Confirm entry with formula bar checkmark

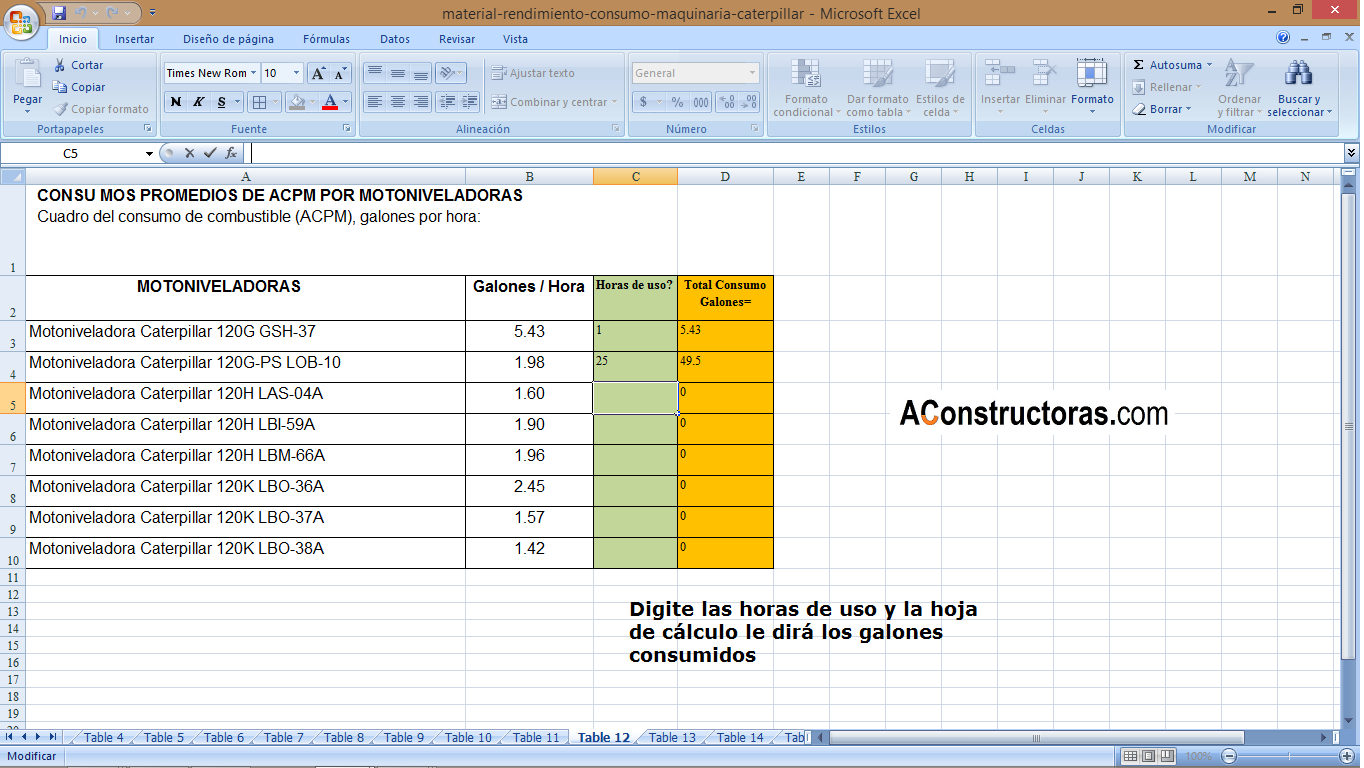click(x=209, y=153)
